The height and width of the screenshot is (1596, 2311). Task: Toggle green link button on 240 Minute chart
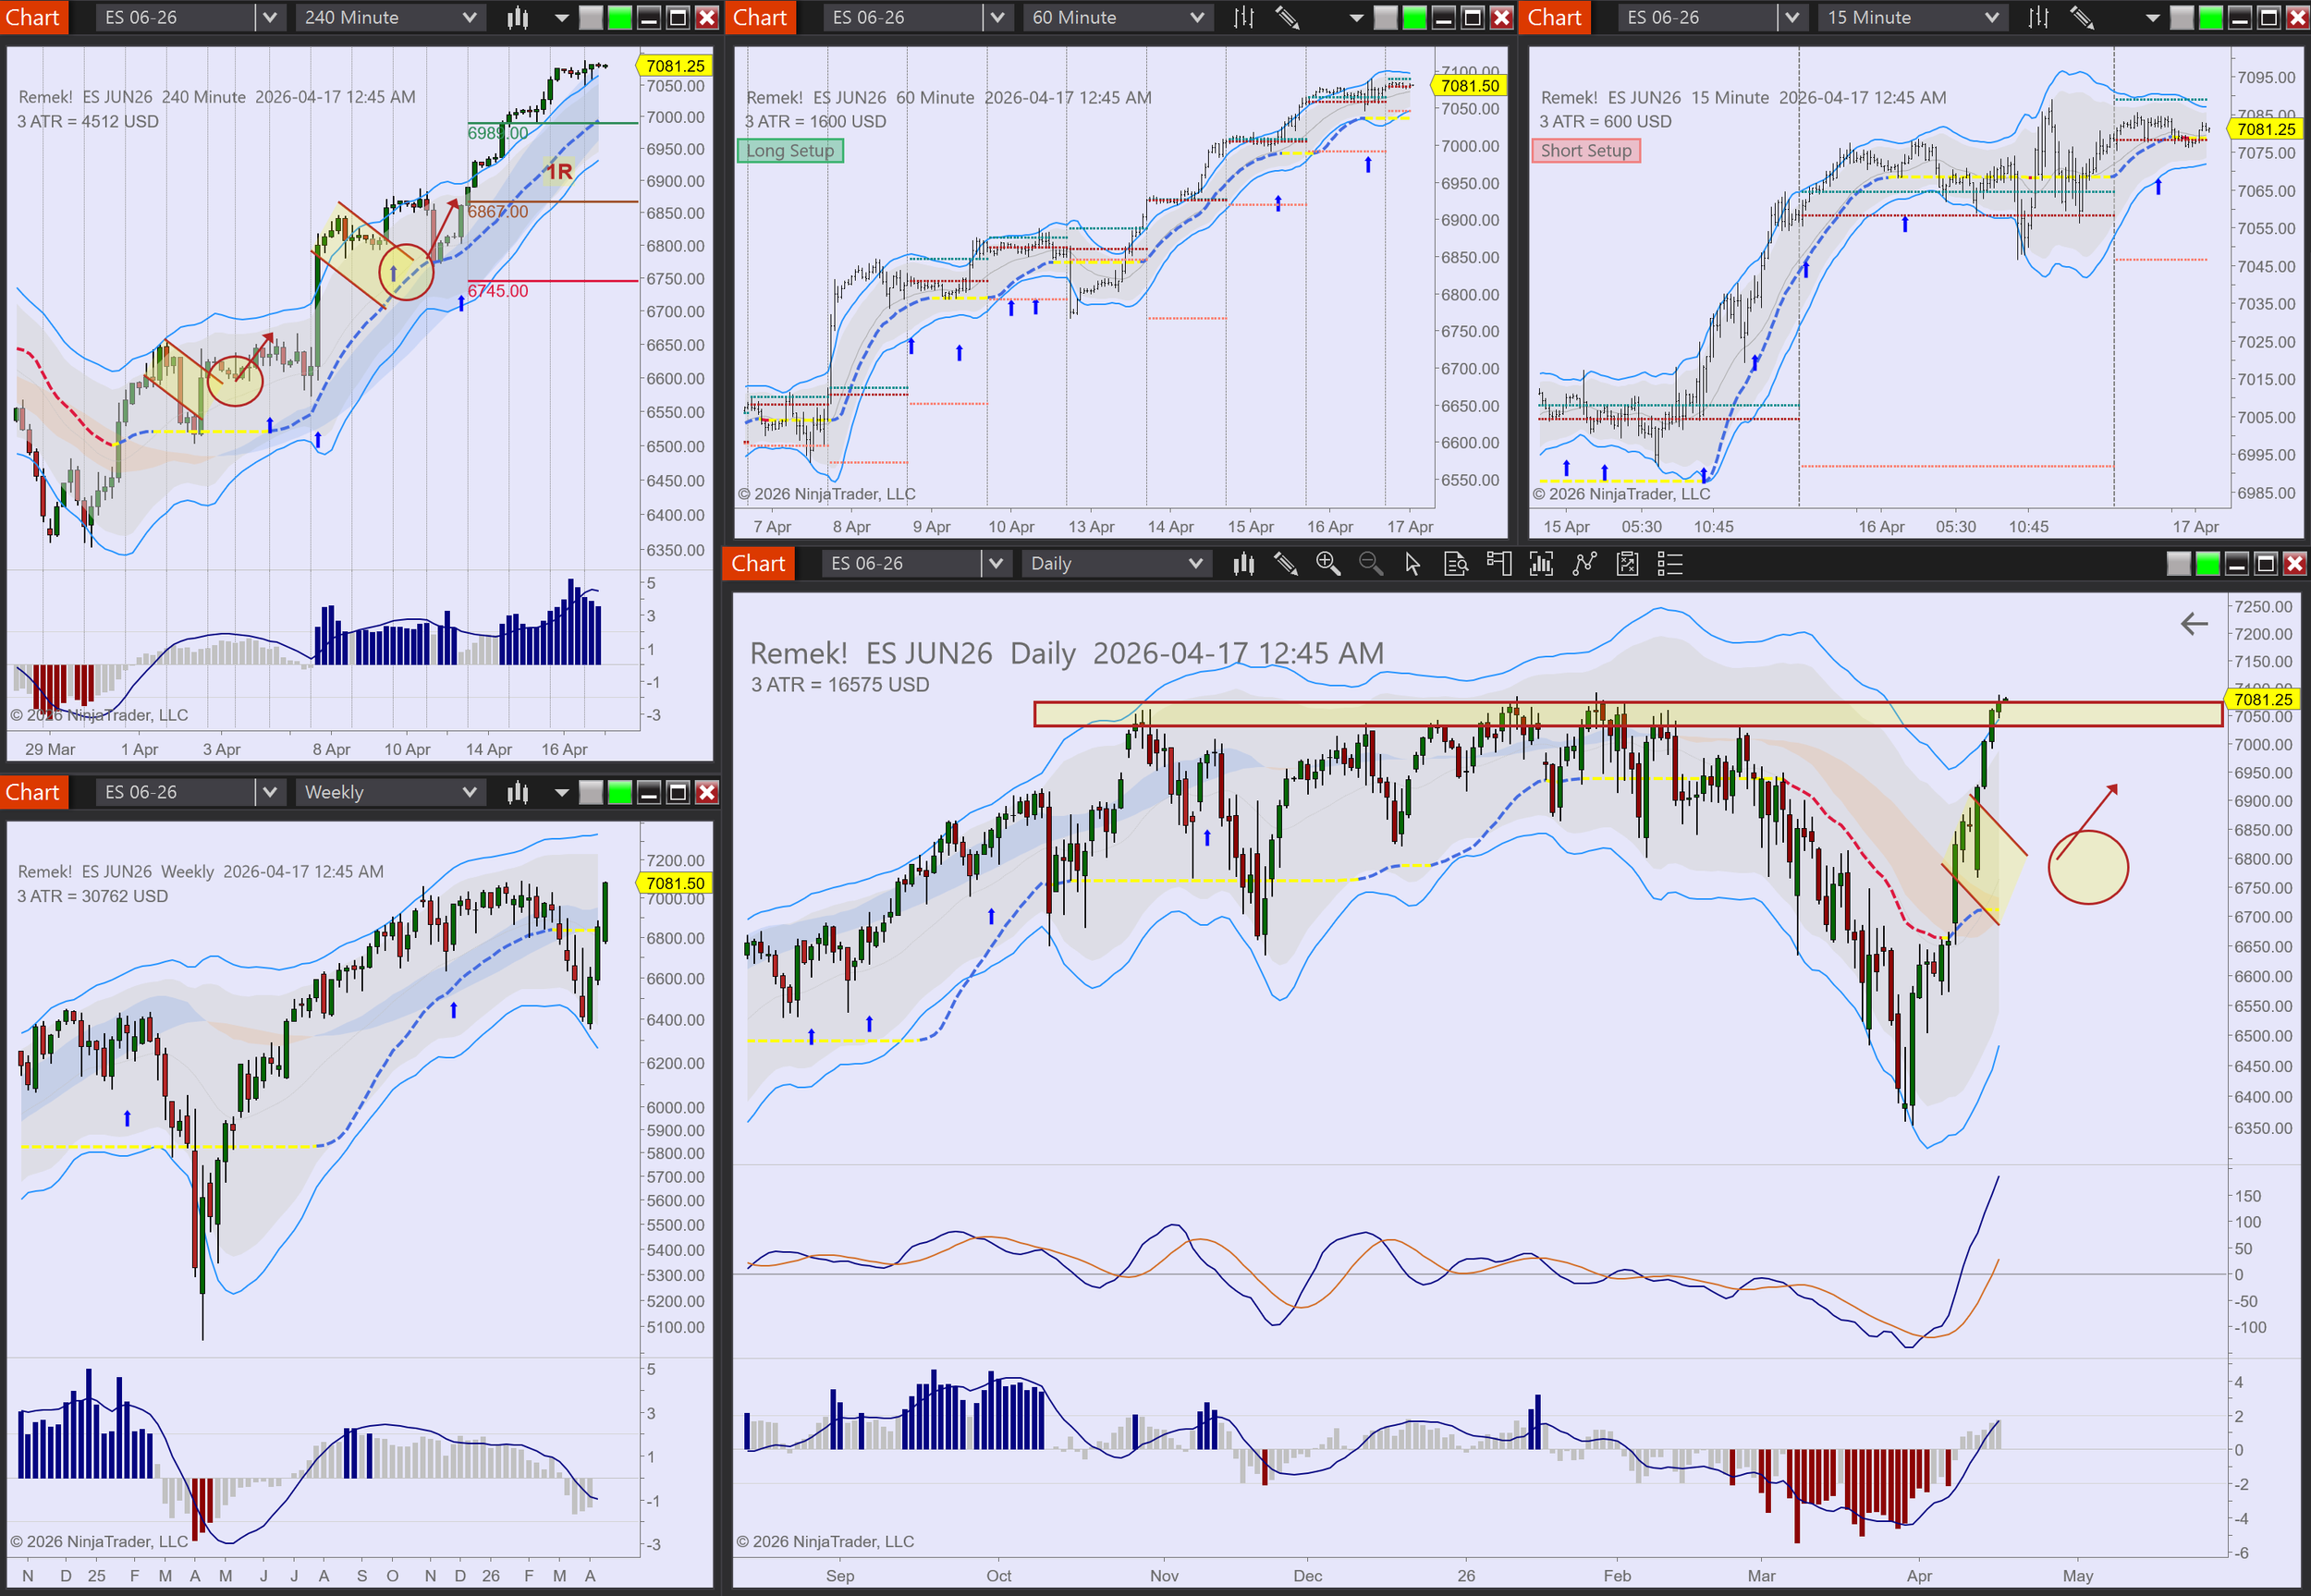pos(620,17)
